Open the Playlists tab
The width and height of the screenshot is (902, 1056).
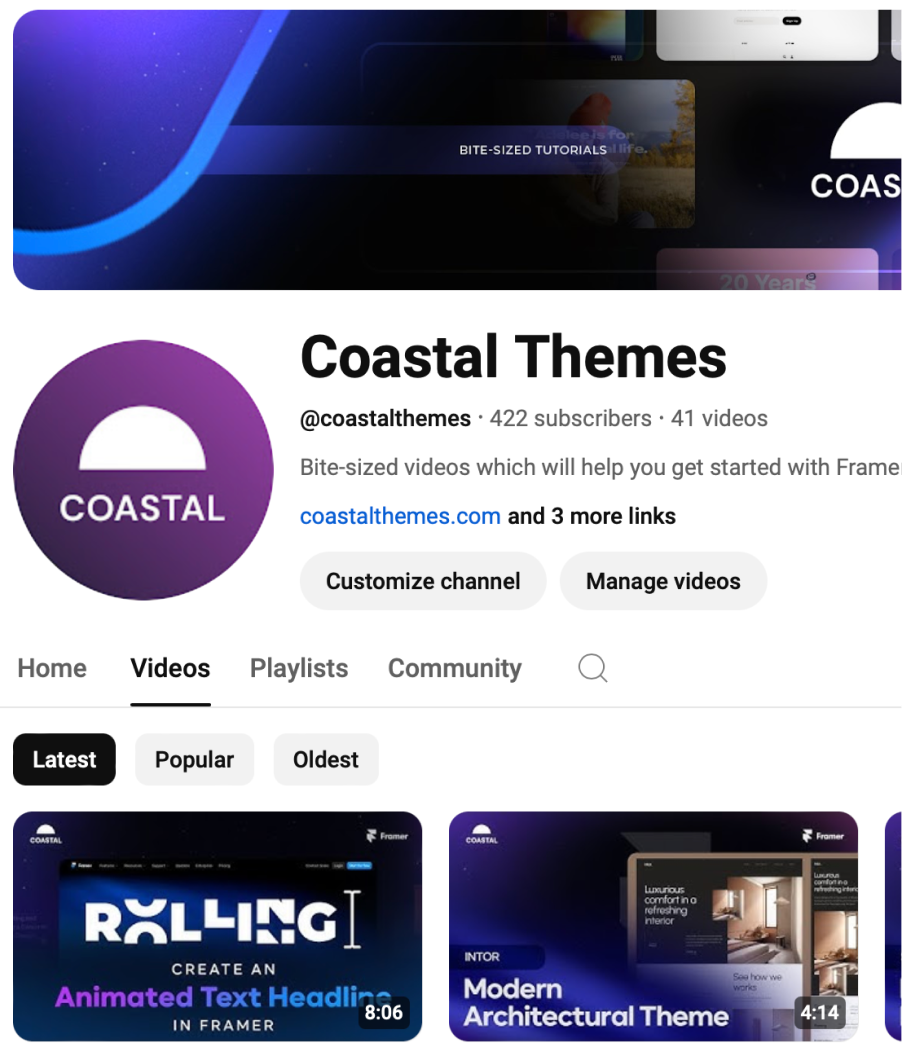click(299, 668)
